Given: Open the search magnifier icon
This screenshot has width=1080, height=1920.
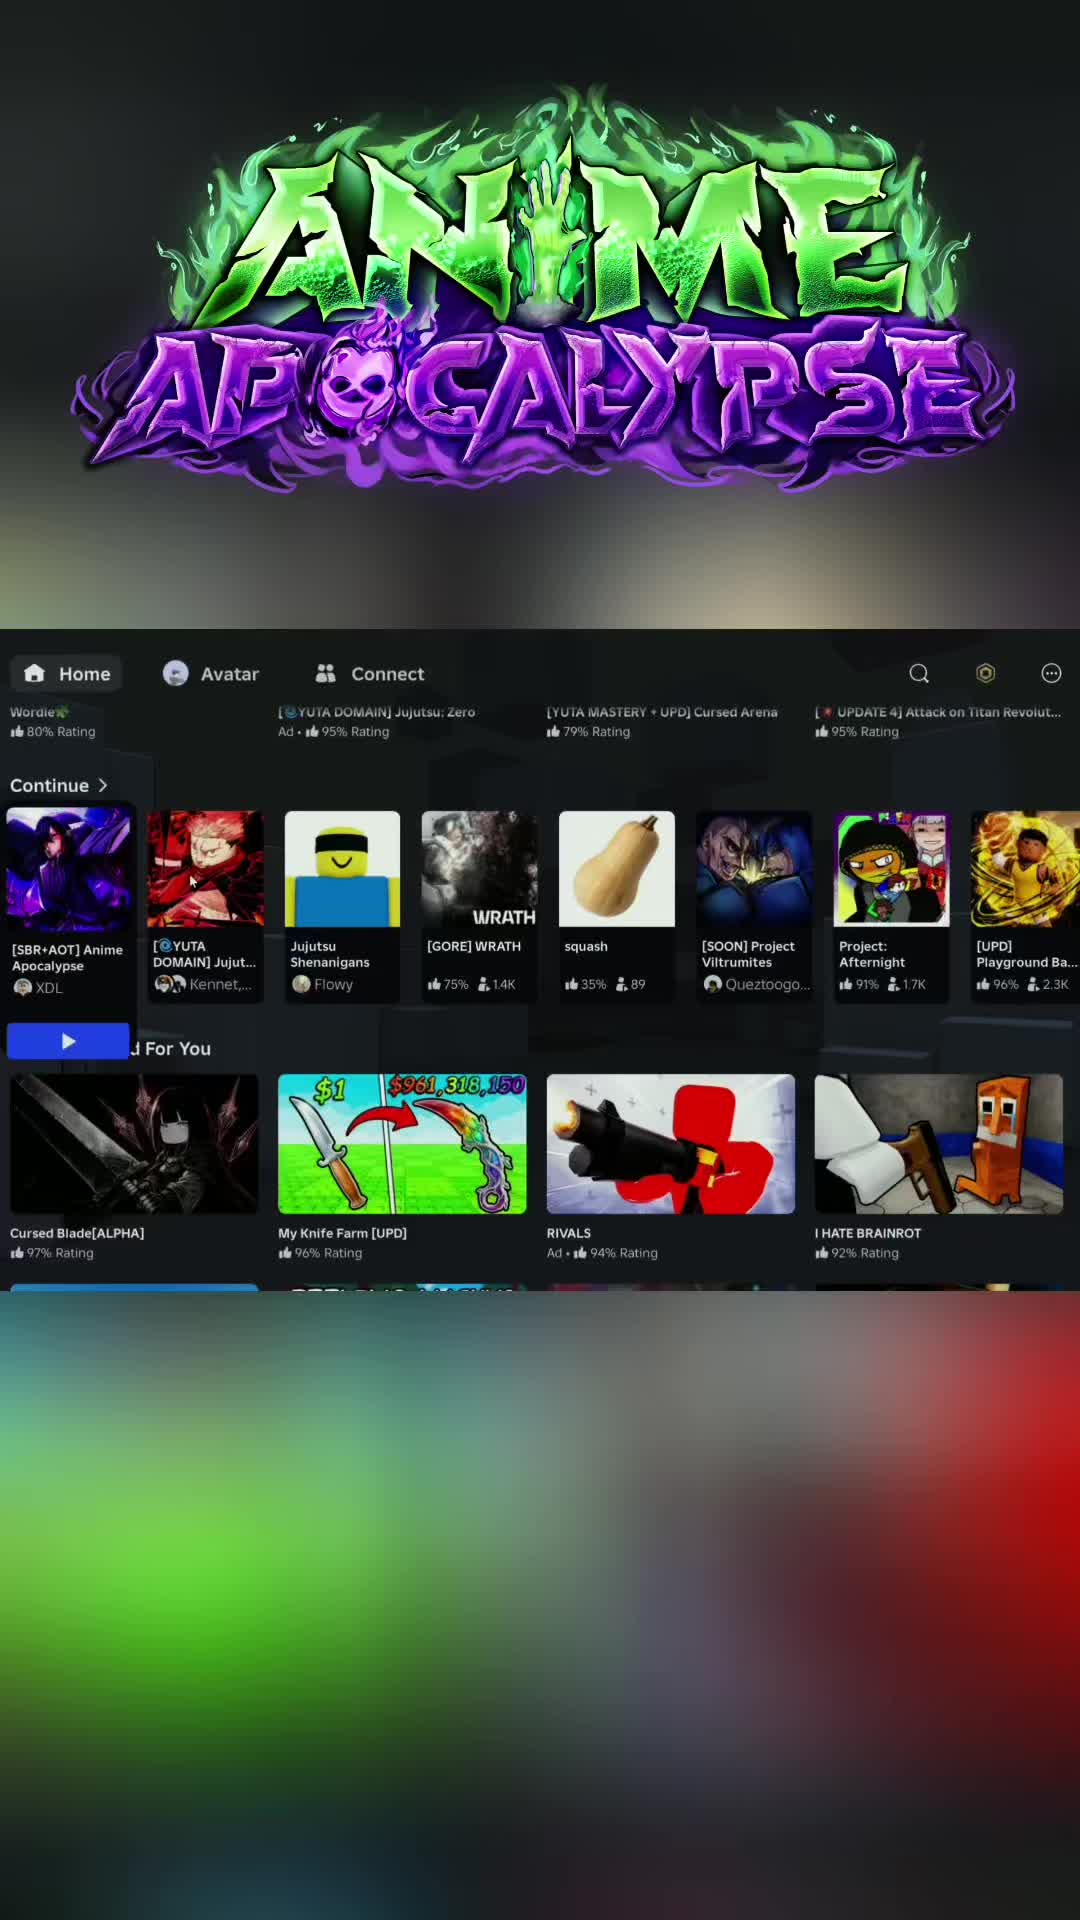Looking at the screenshot, I should pos(919,674).
